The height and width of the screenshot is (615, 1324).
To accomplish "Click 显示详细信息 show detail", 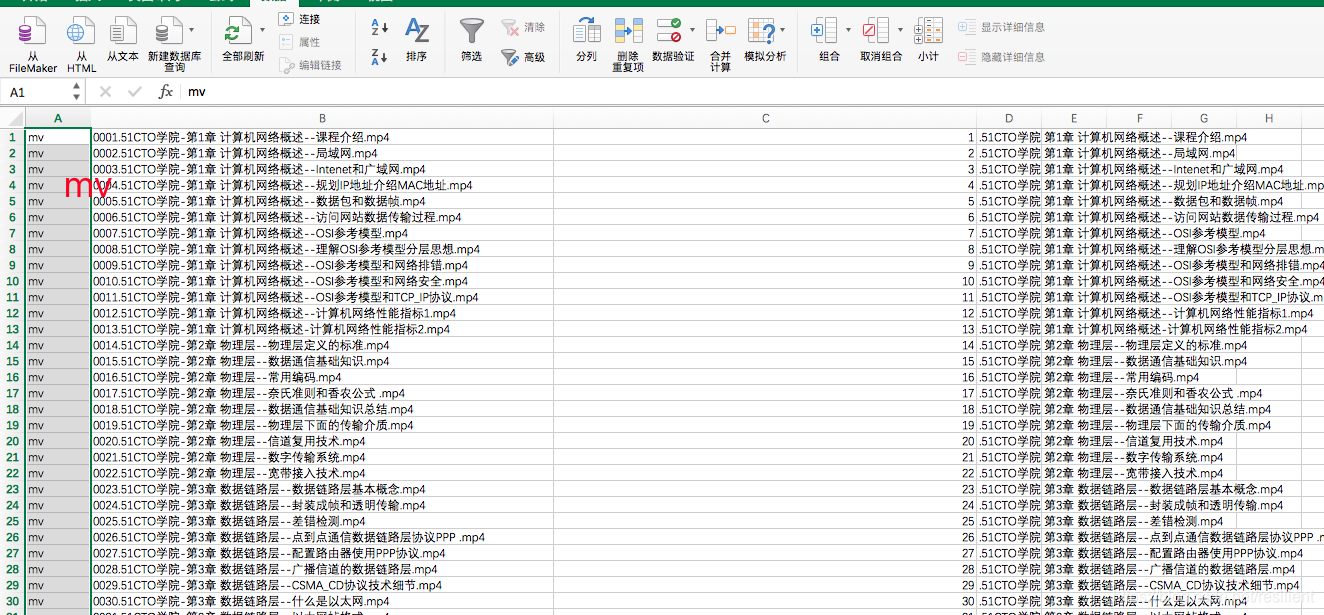I will pos(1002,27).
